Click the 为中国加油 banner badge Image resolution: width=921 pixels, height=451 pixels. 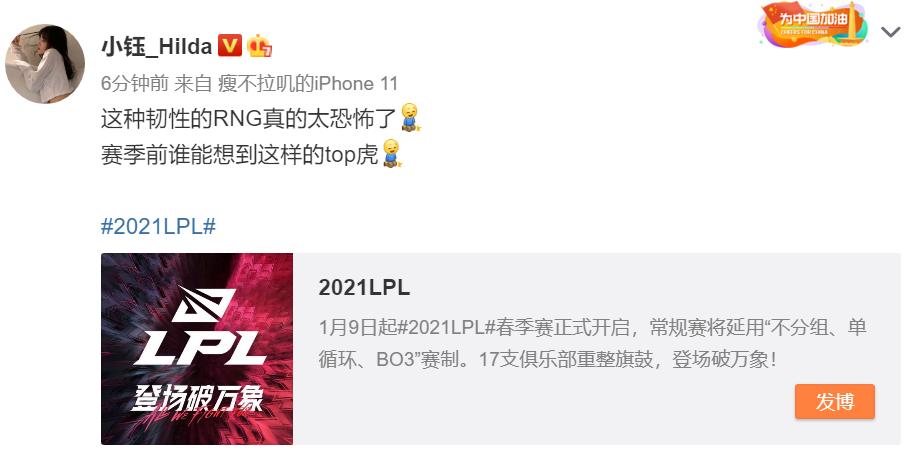(813, 24)
